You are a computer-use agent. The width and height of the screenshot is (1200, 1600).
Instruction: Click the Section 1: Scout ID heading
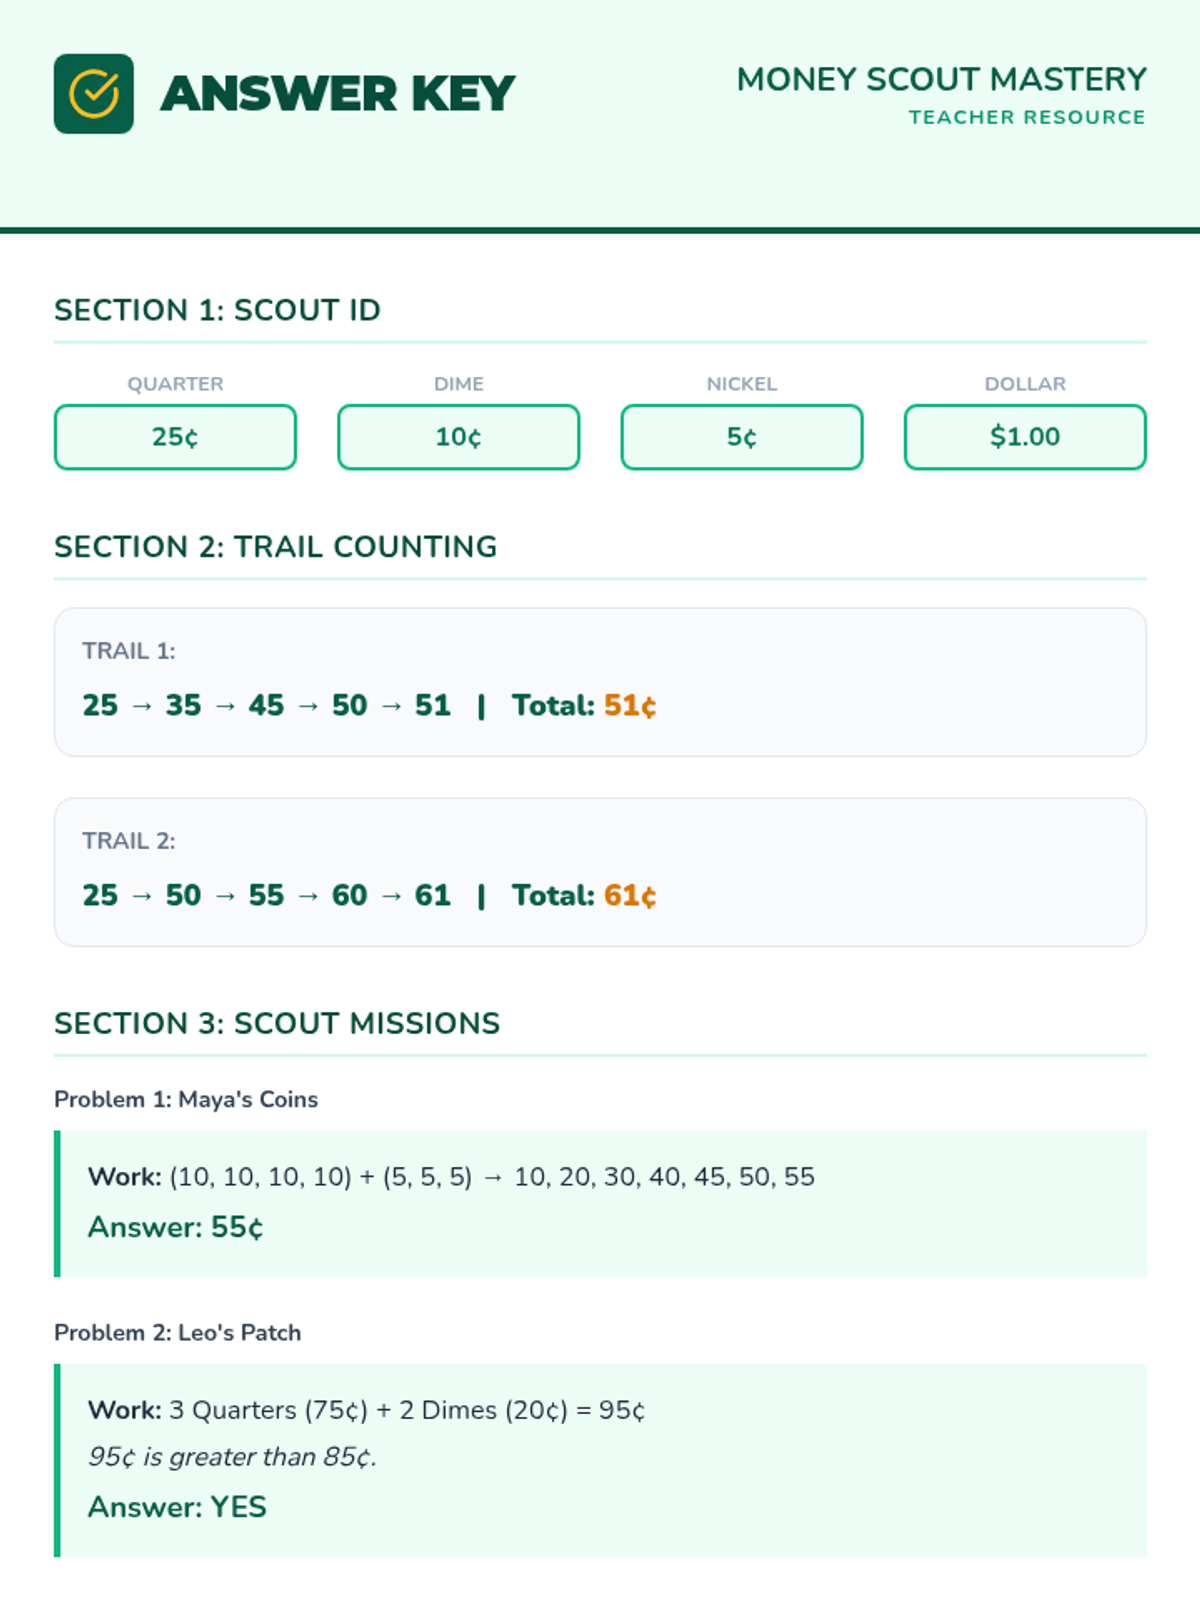pyautogui.click(x=217, y=310)
